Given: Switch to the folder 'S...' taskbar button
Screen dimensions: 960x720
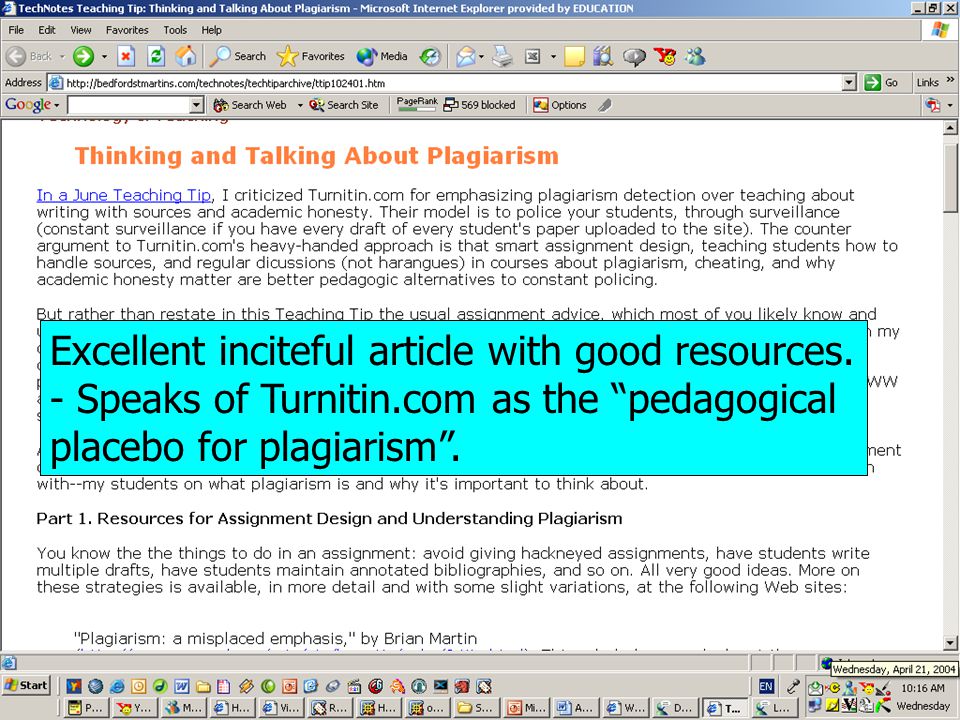Looking at the screenshot, I should tap(477, 708).
